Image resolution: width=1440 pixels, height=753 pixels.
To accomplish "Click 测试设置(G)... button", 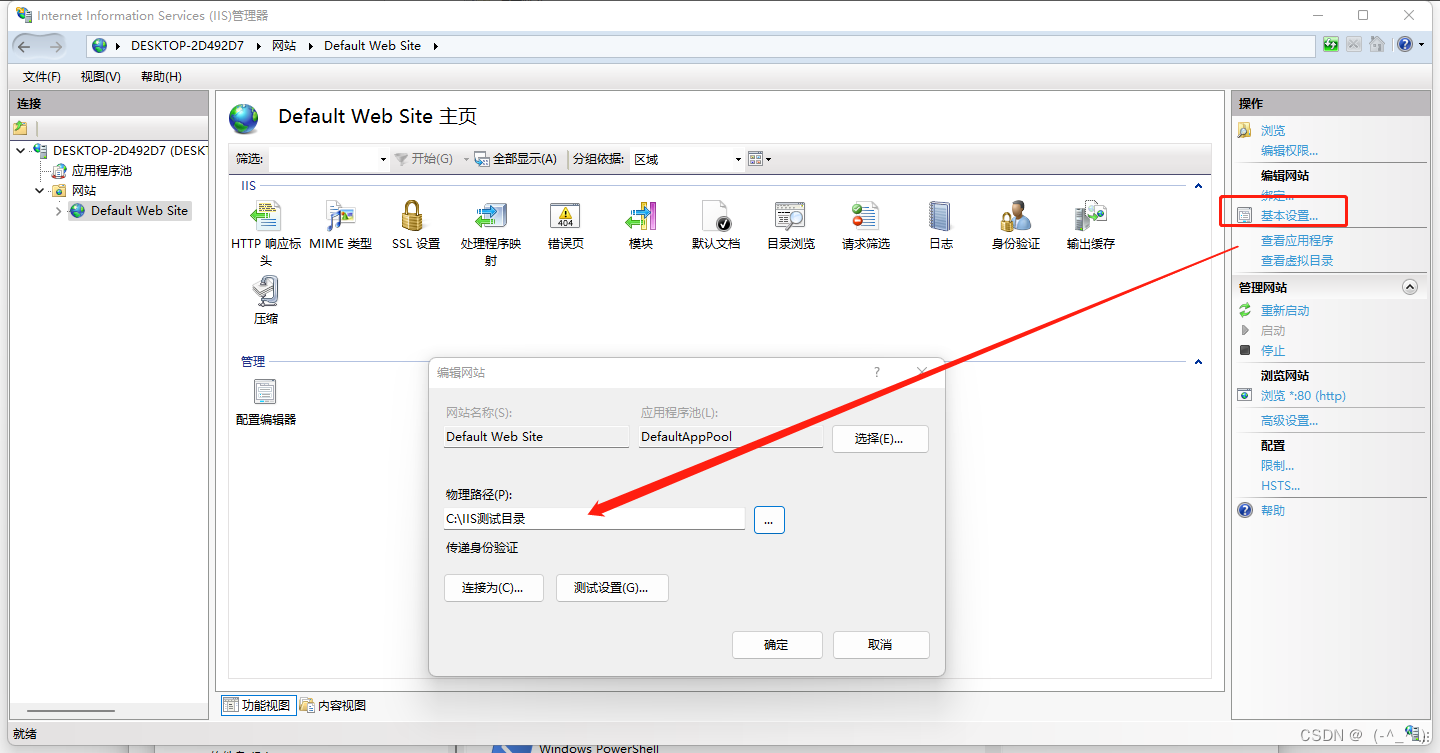I will pos(611,588).
